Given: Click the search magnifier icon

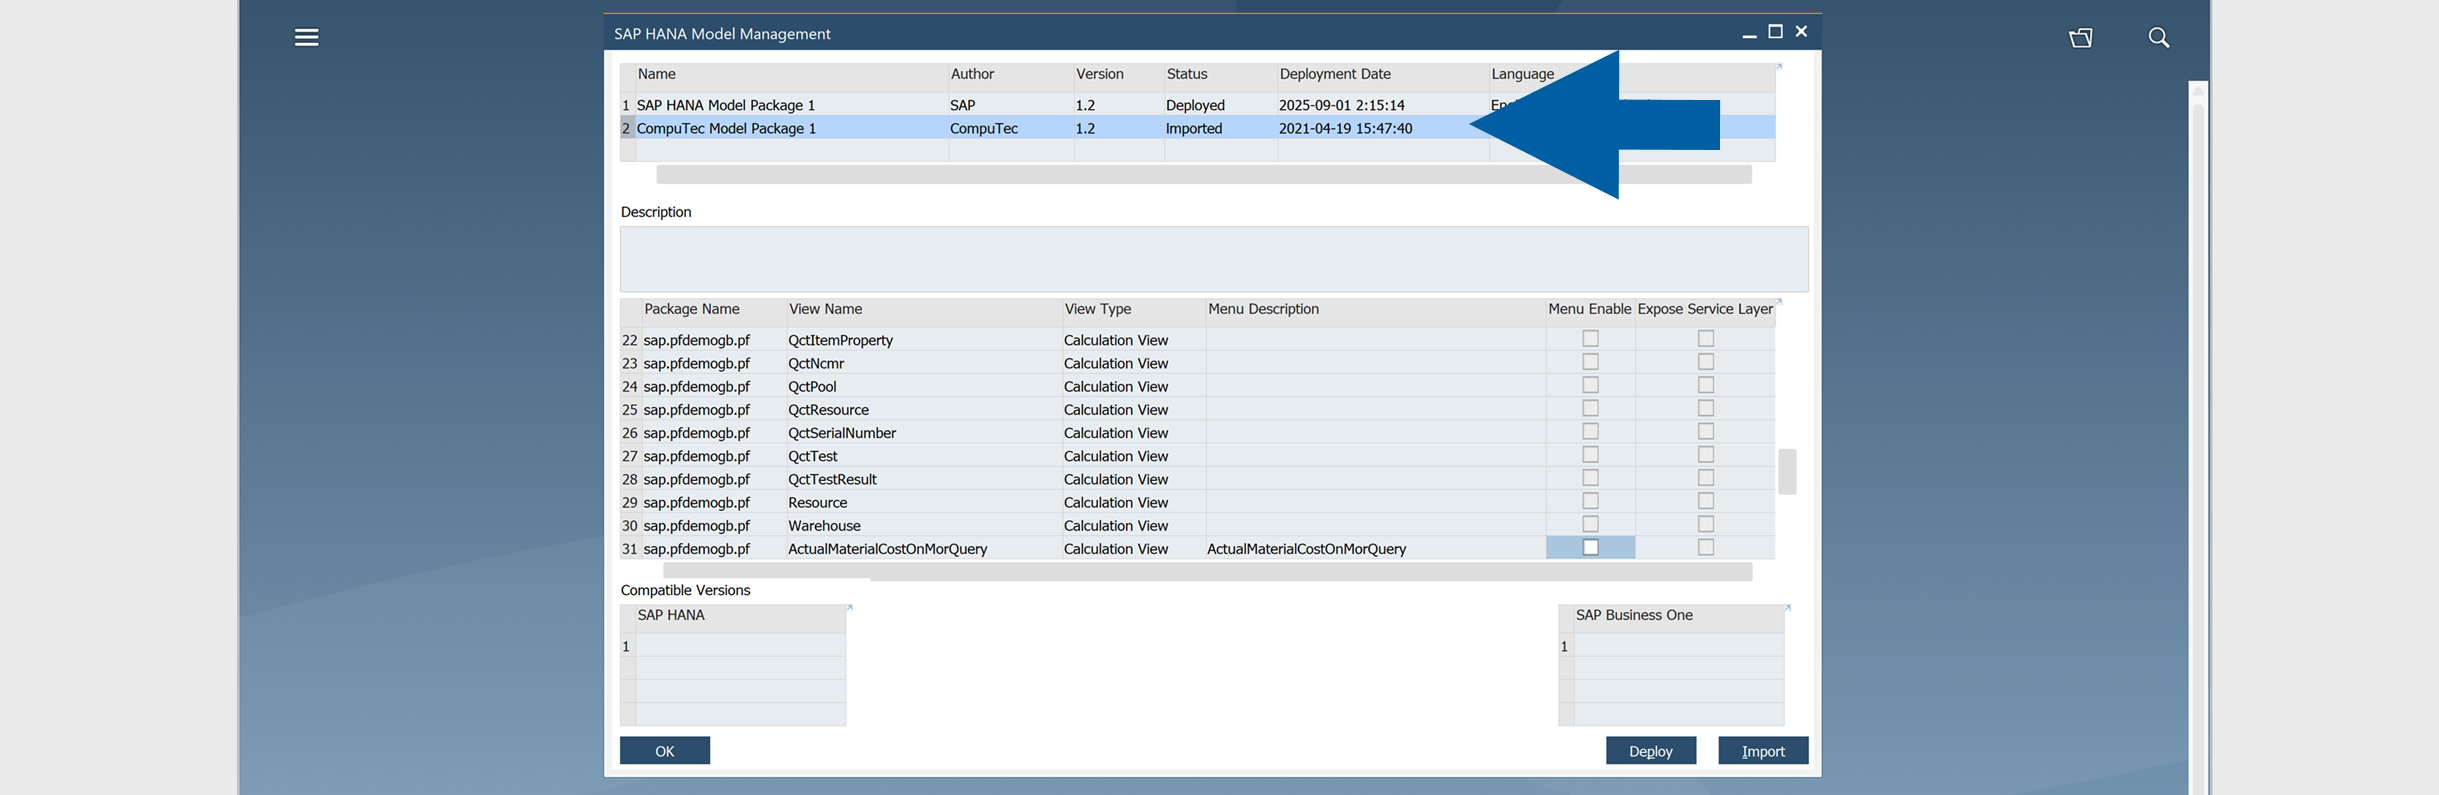Looking at the screenshot, I should point(2158,37).
